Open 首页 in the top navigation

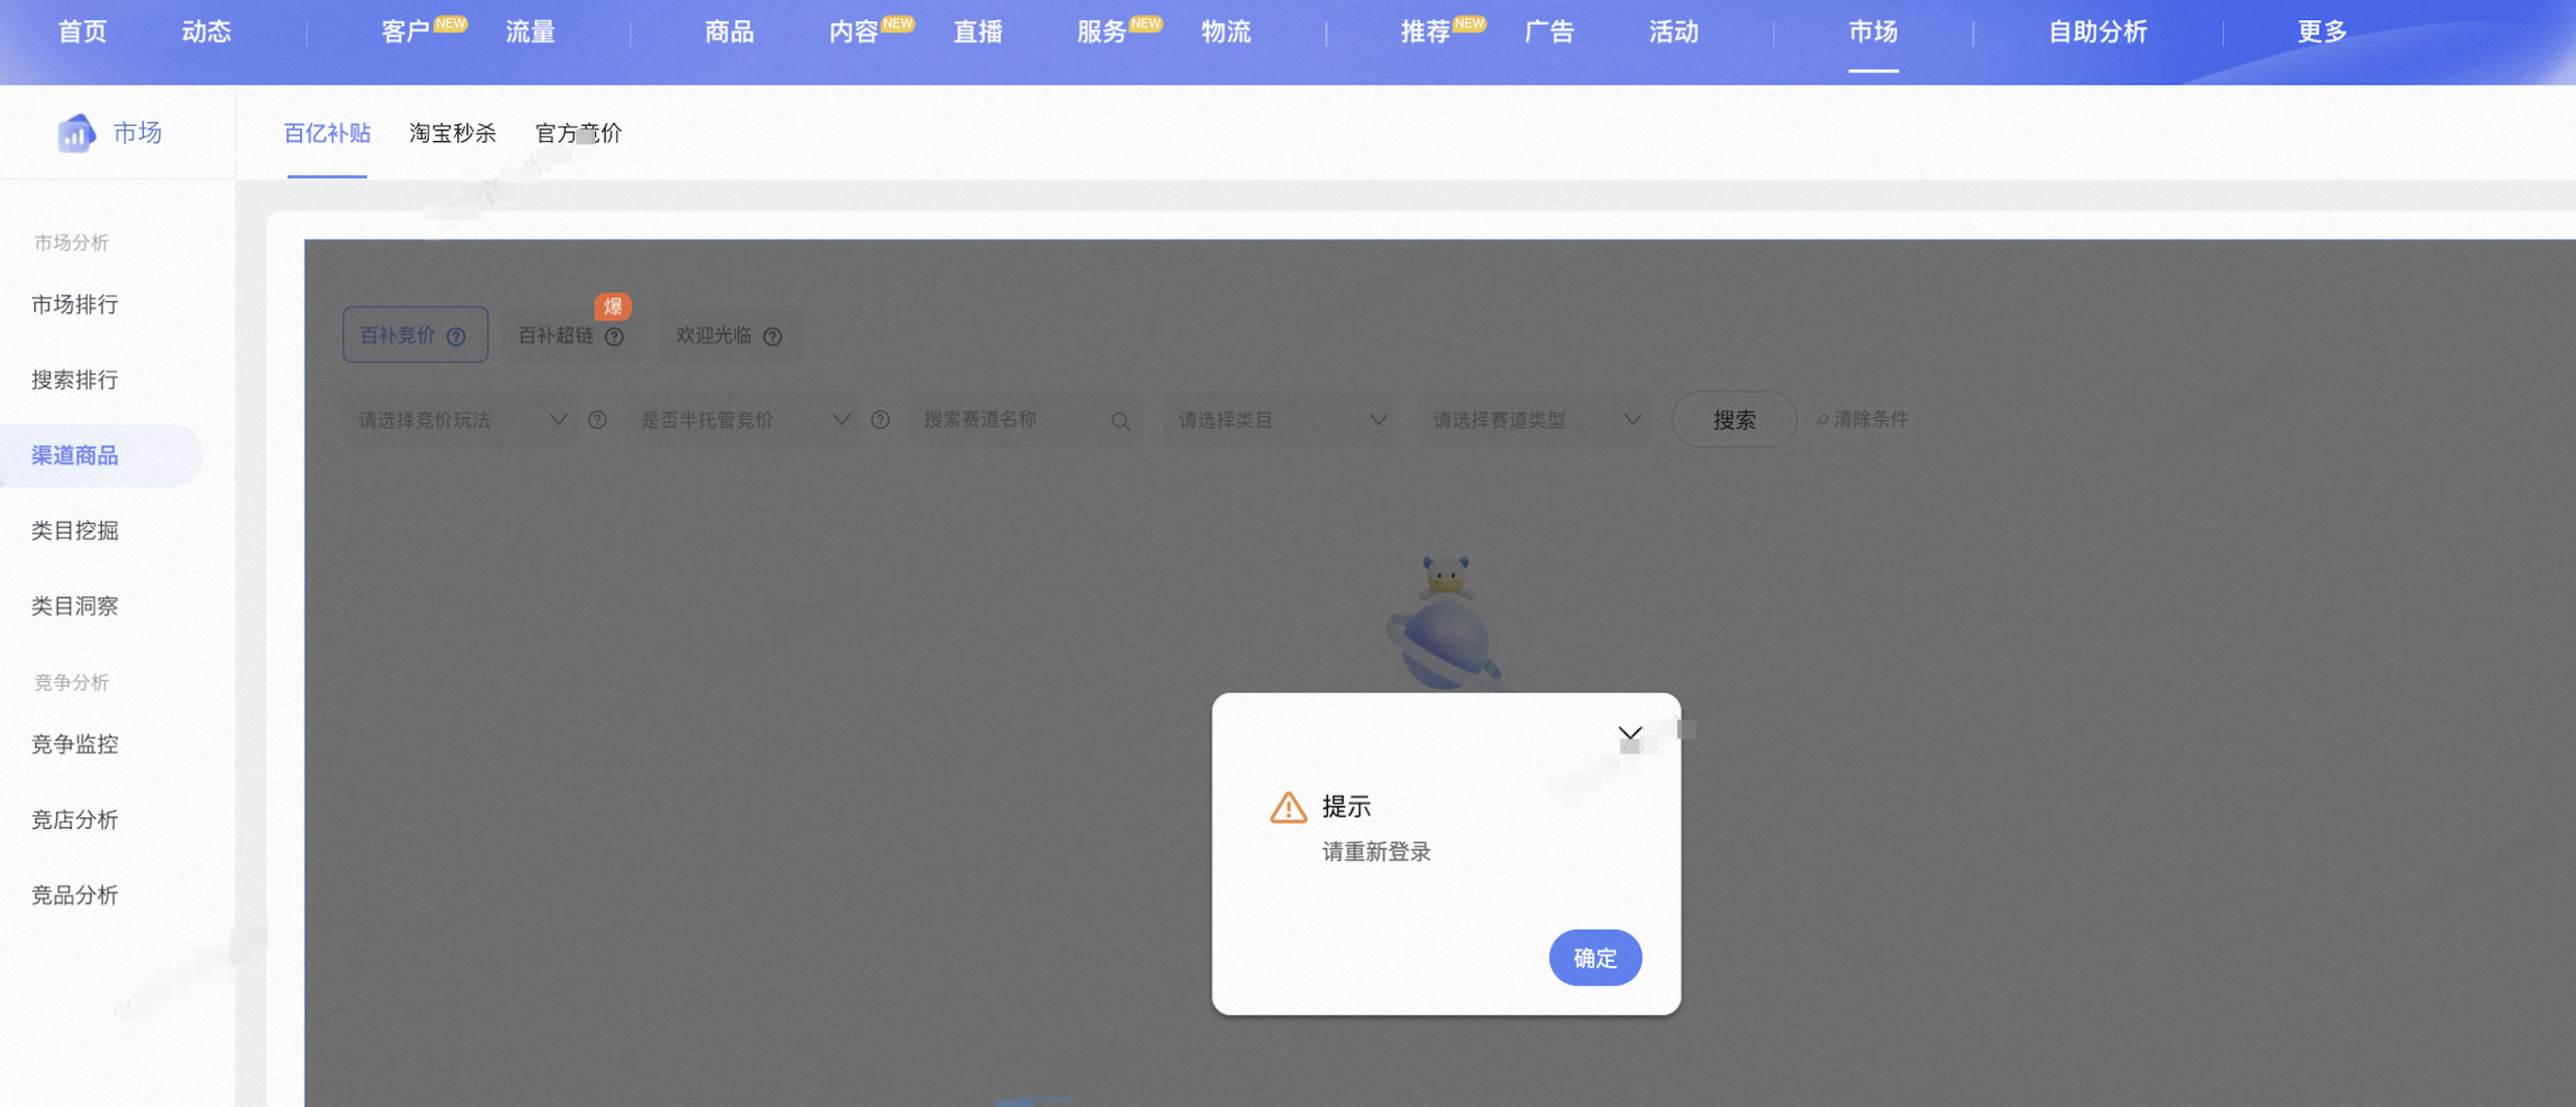click(82, 32)
